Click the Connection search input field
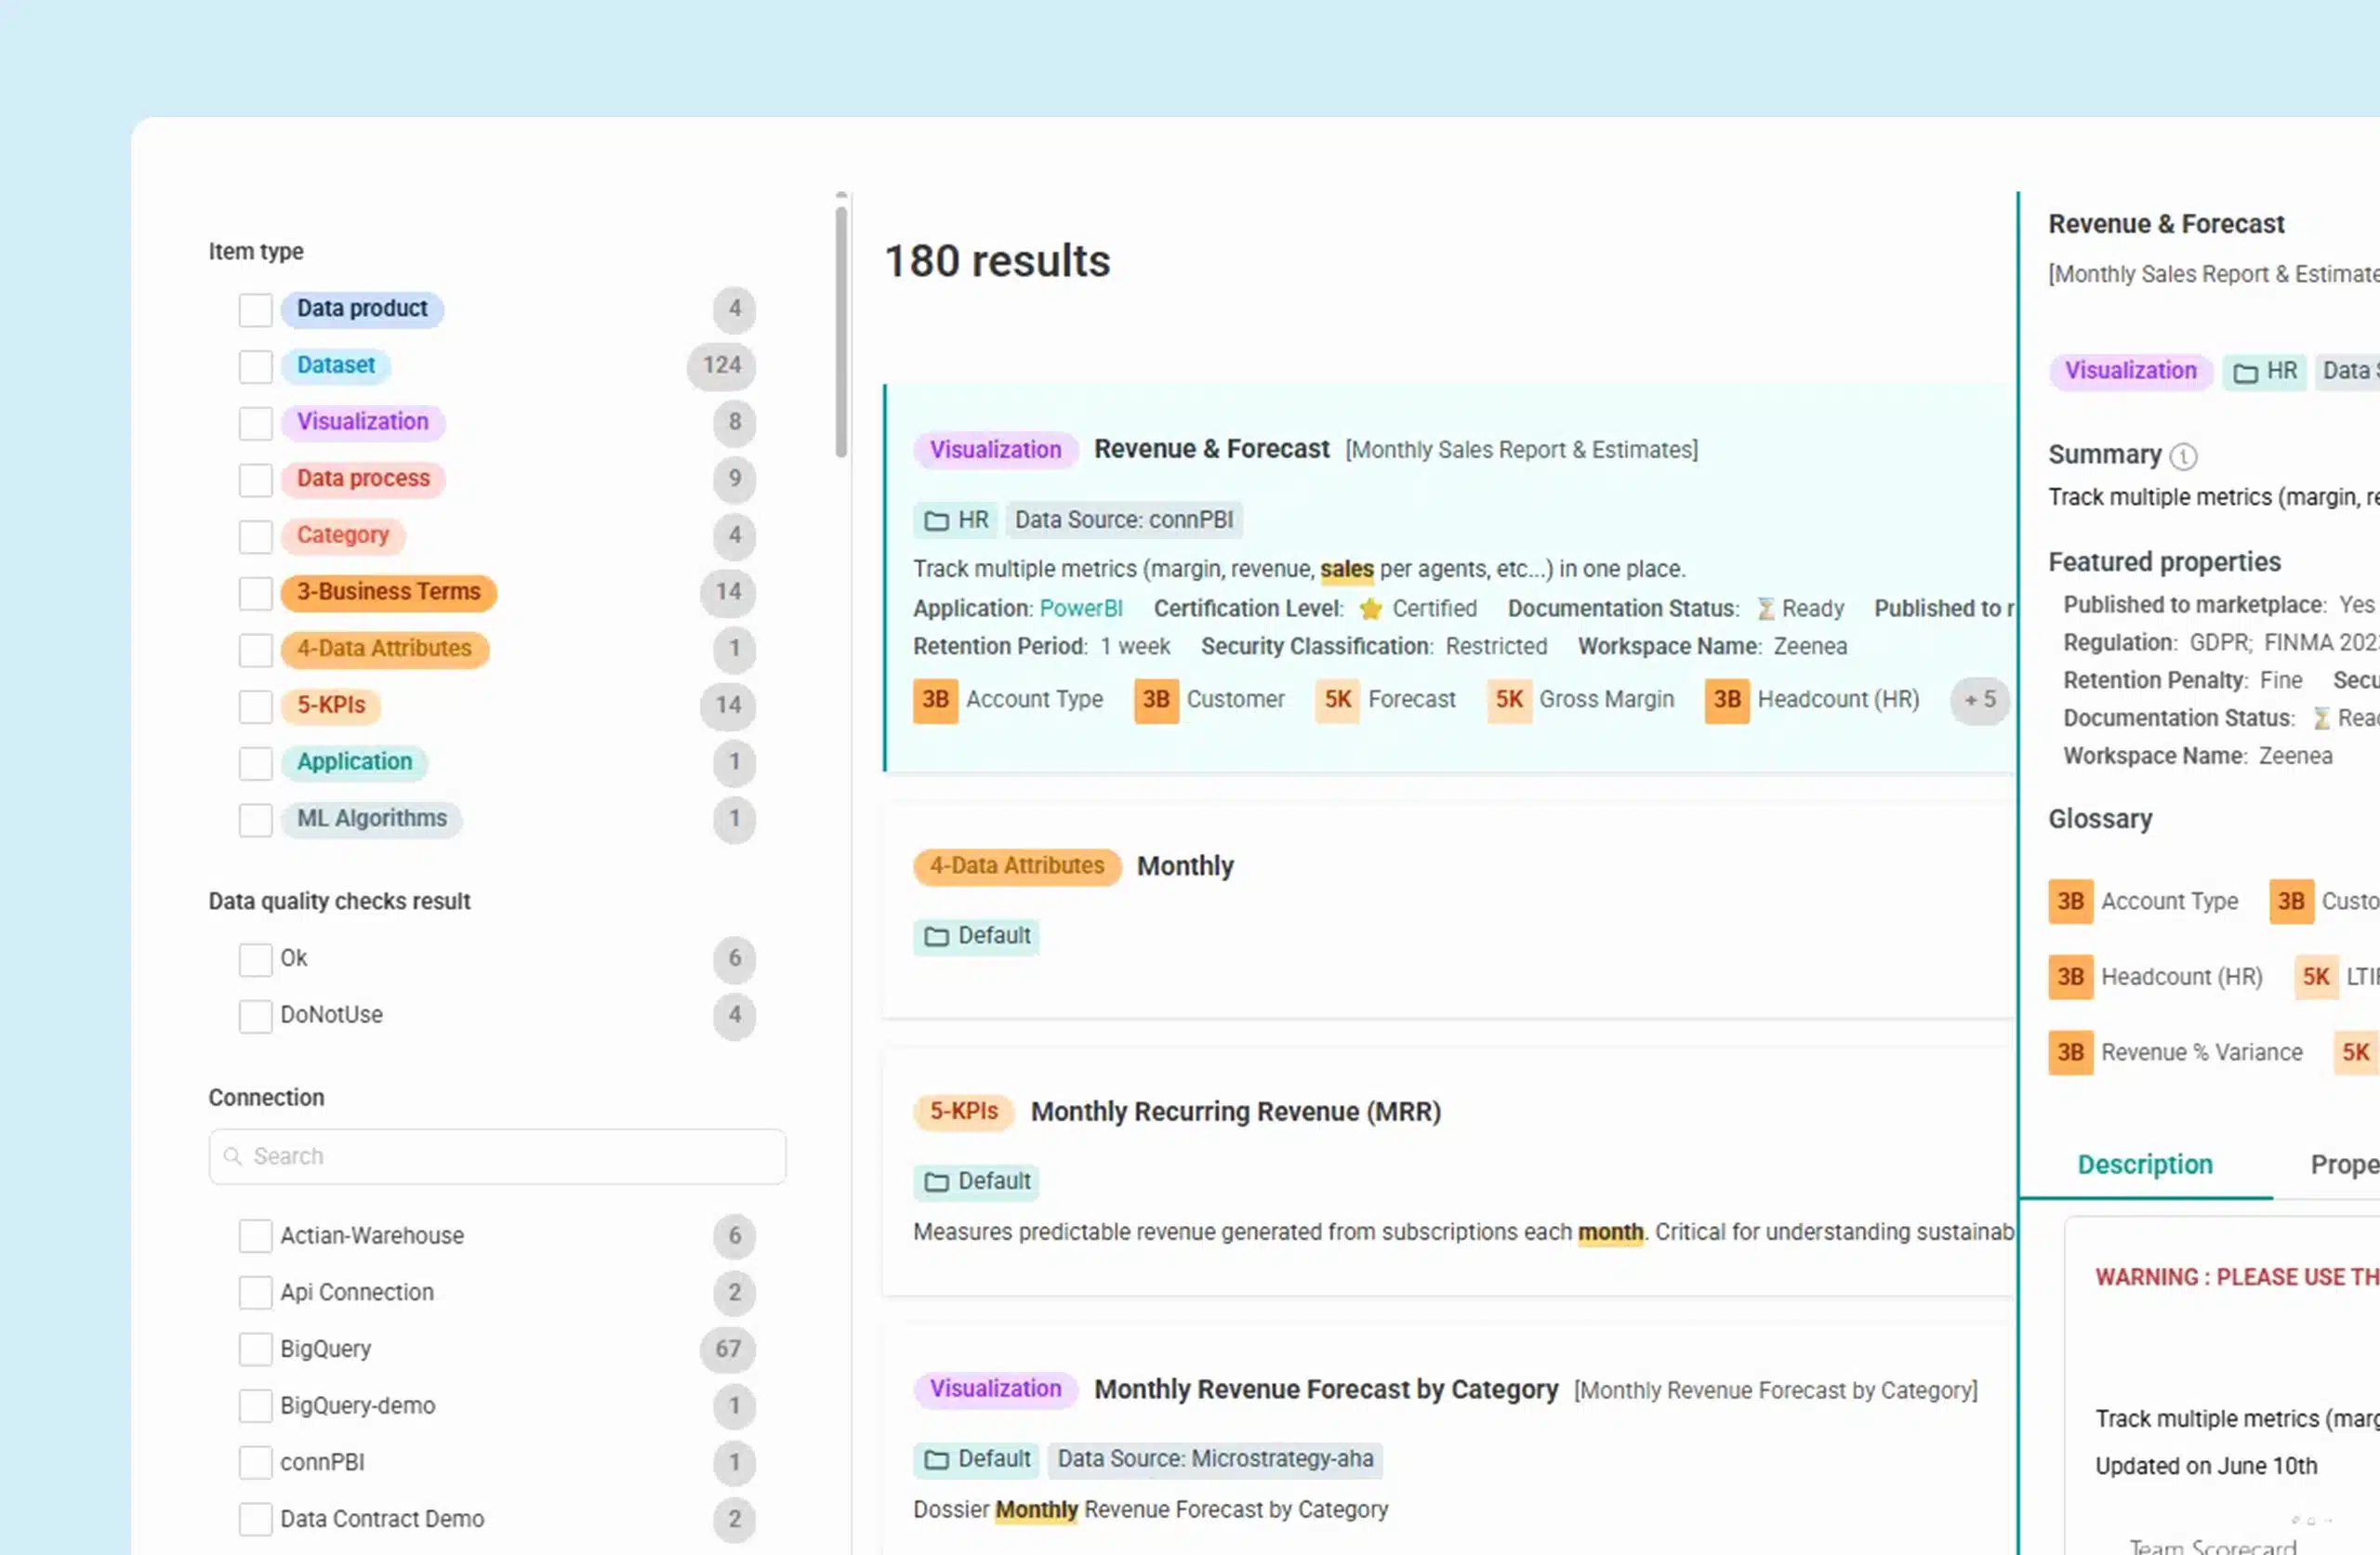This screenshot has width=2380, height=1555. 497,1156
